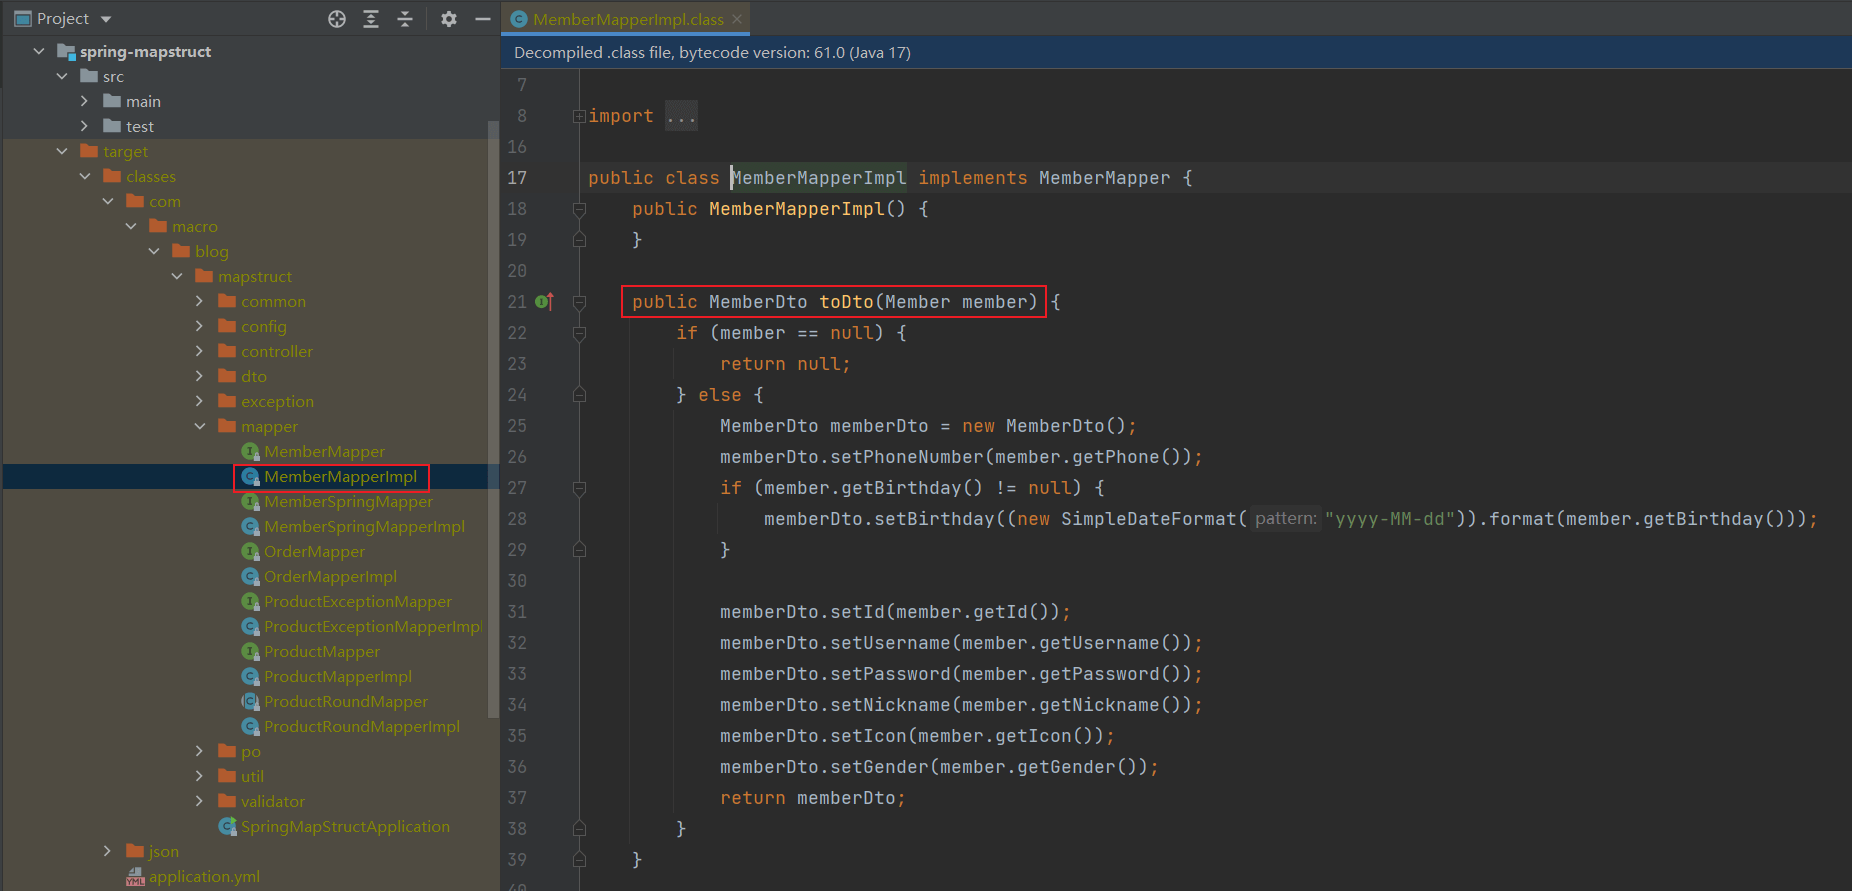
Task: Expand the controller folder
Action: pyautogui.click(x=199, y=352)
